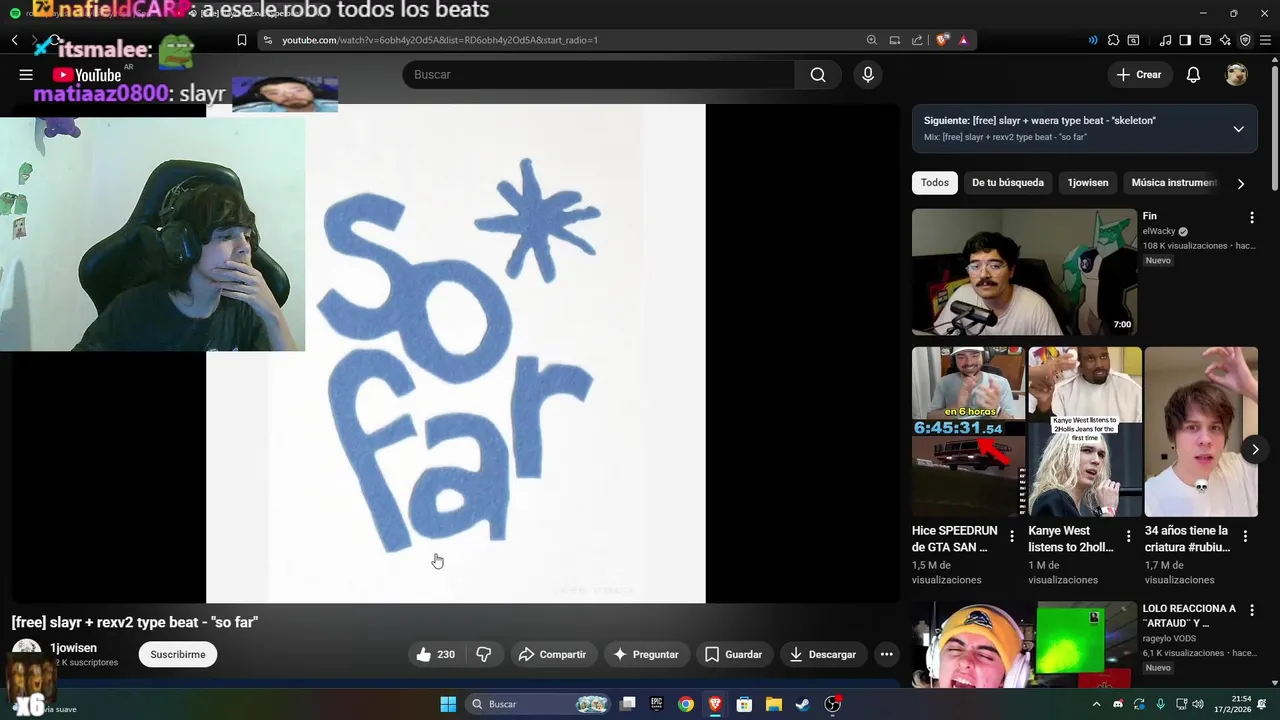
Task: Select the "De tu búsqueda" chip
Action: pyautogui.click(x=1008, y=183)
